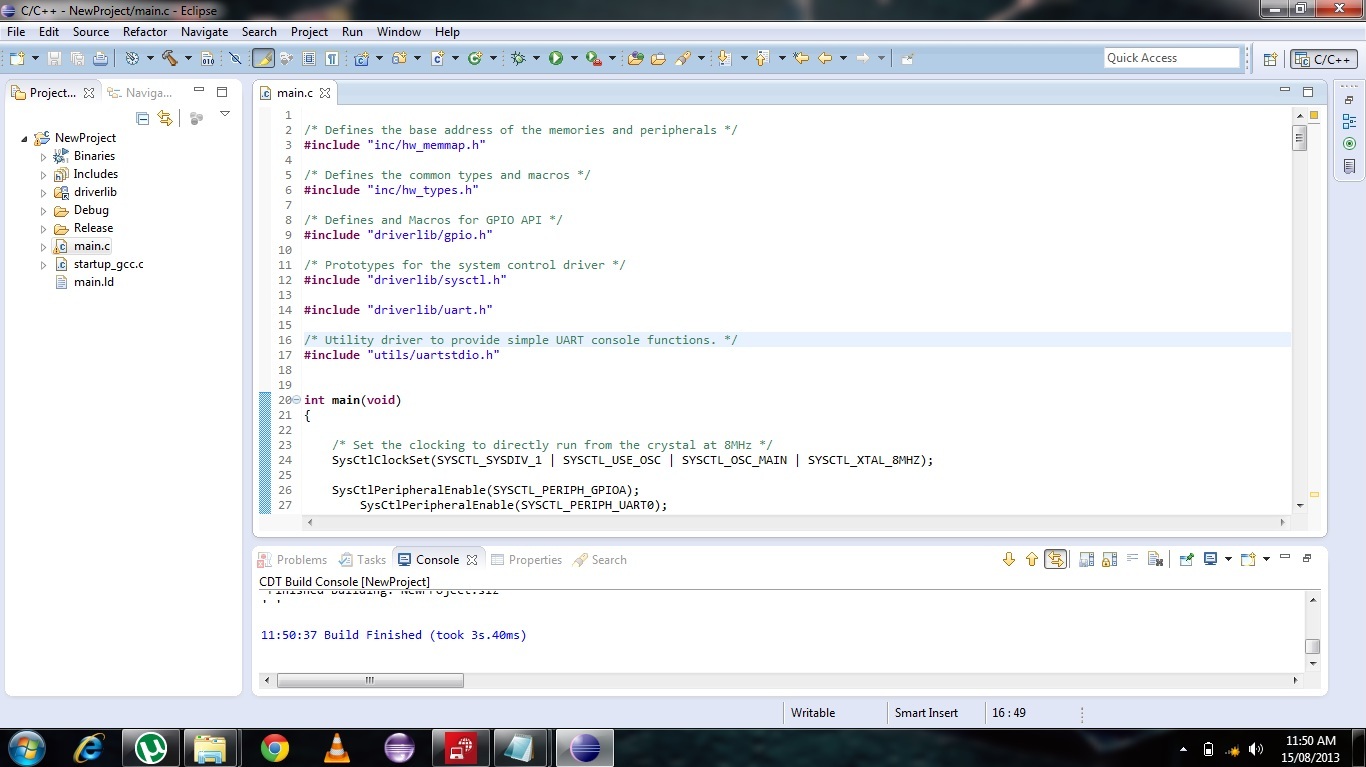The image size is (1366, 767).
Task: Open VLC from the Windows taskbar
Action: [x=338, y=748]
